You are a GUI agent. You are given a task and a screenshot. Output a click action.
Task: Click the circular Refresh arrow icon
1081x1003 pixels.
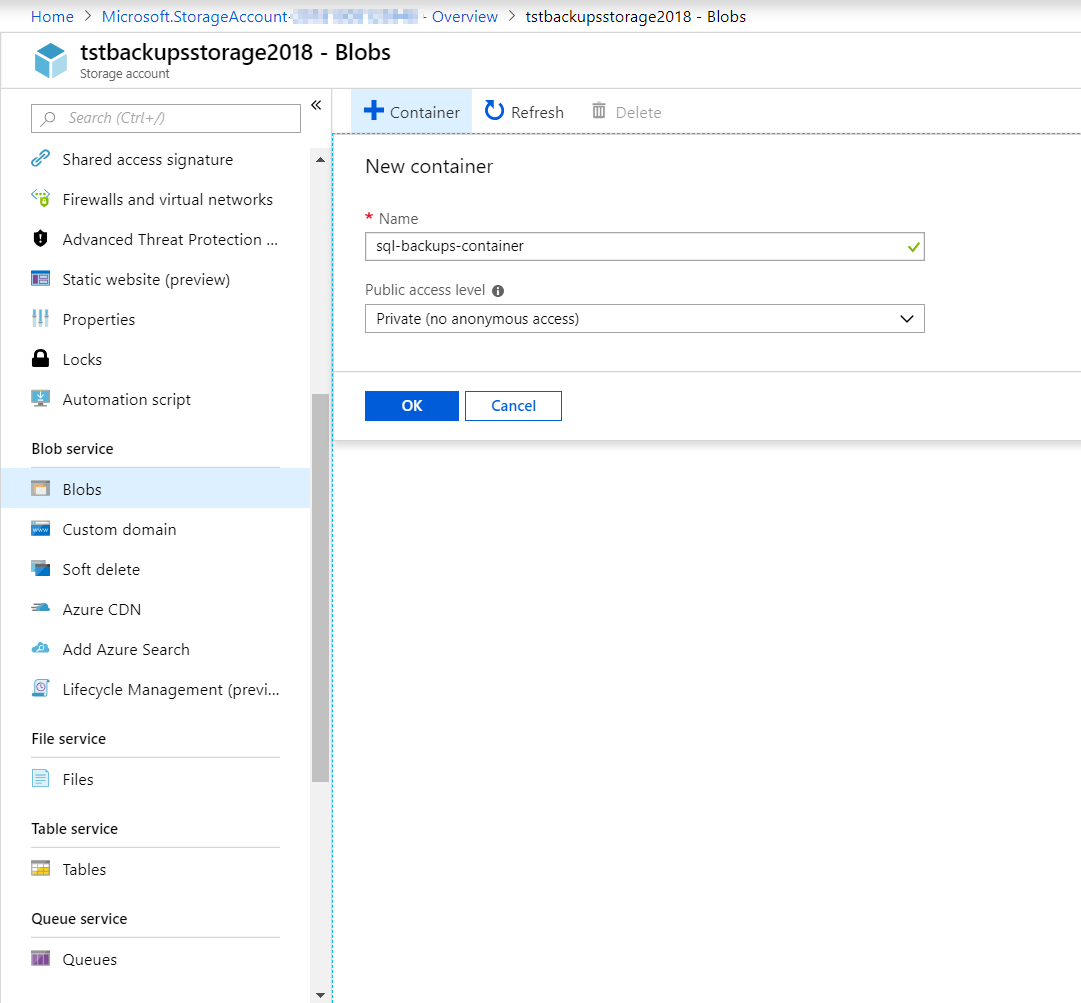[494, 110]
